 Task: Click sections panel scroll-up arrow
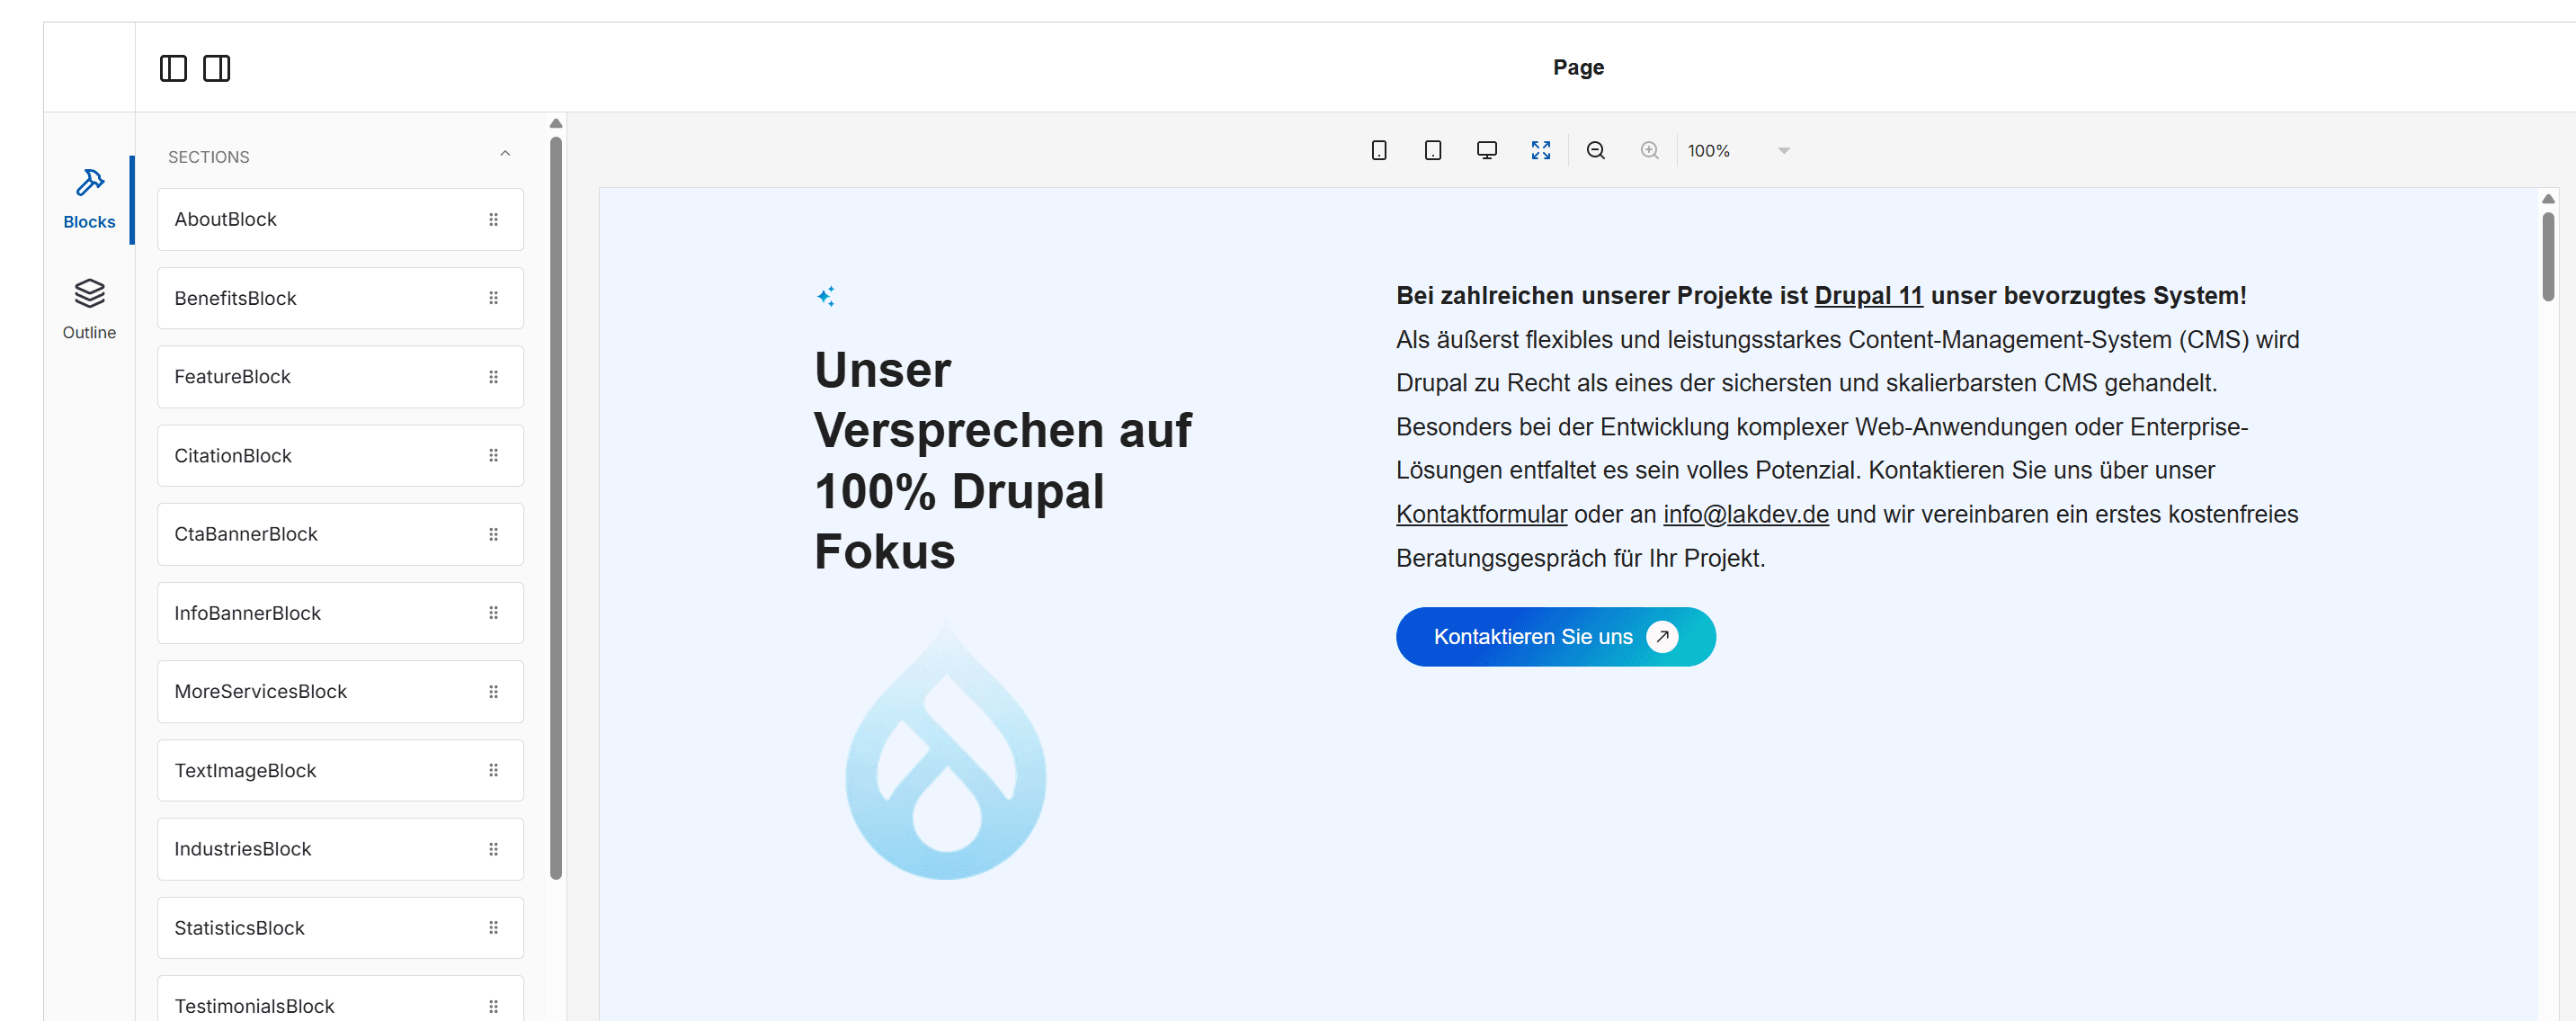(x=556, y=124)
